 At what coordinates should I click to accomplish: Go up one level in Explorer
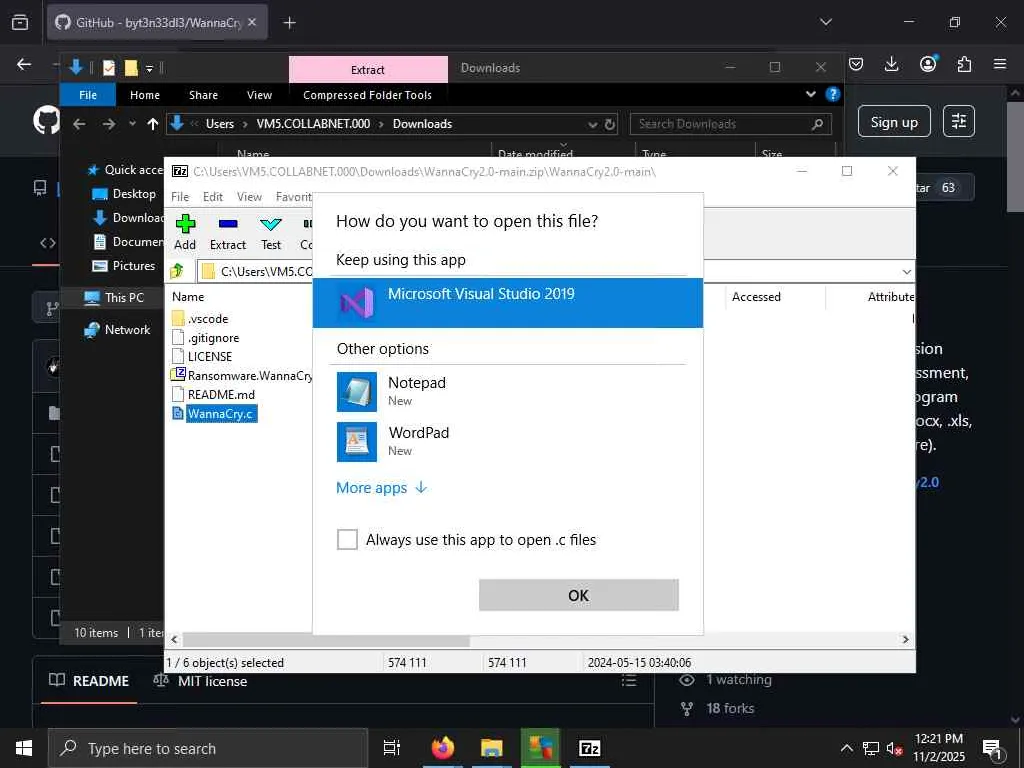(x=153, y=124)
